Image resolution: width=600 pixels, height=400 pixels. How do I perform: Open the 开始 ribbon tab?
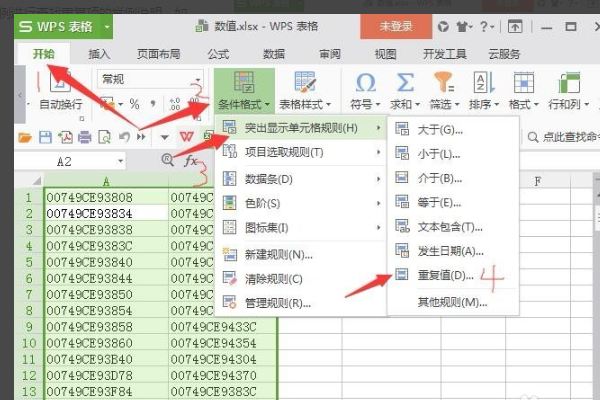tap(43, 54)
